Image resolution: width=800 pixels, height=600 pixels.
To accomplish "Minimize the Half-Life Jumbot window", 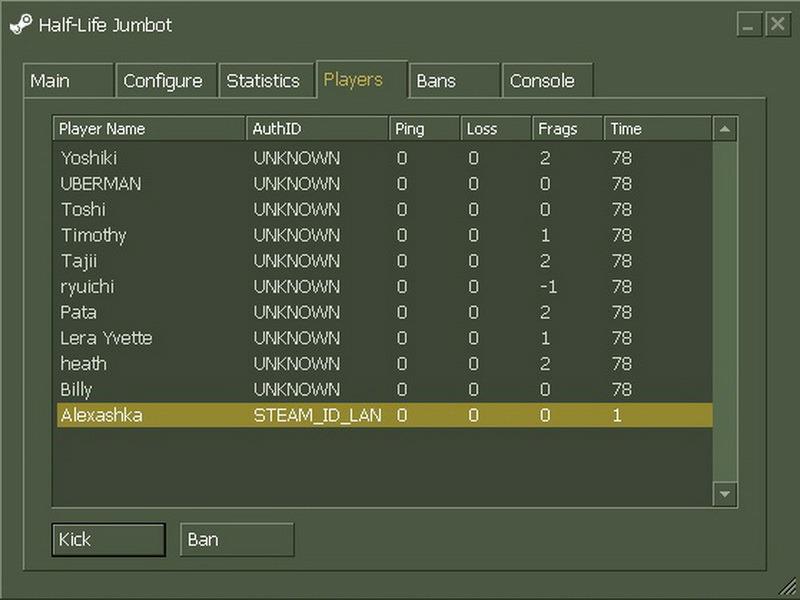I will (750, 25).
